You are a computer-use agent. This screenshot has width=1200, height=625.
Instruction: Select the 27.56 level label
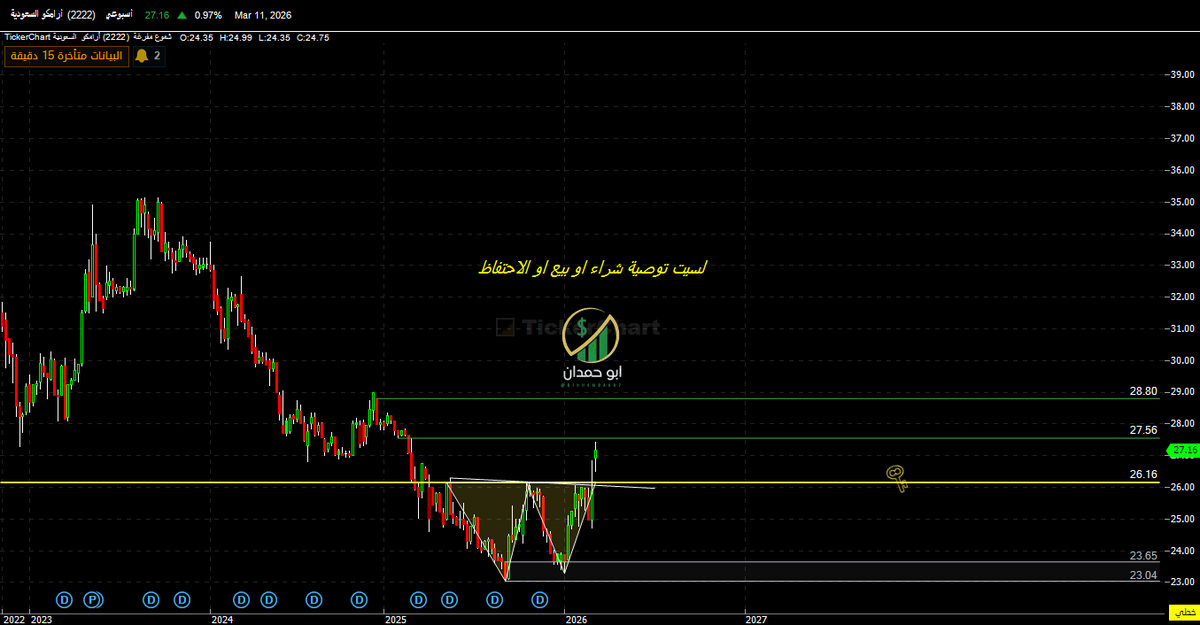pos(1143,430)
